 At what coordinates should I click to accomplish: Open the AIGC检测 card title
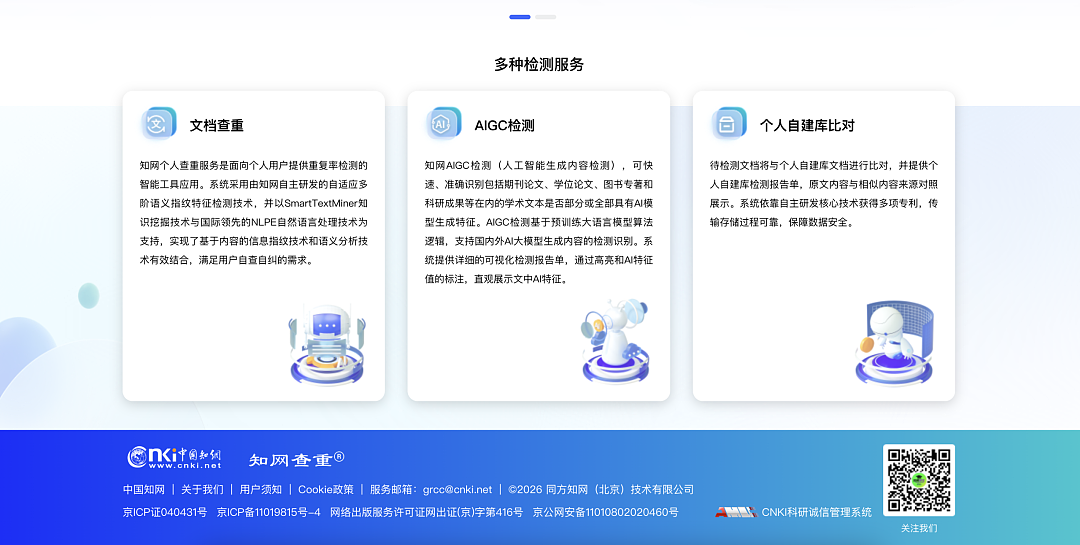point(504,125)
